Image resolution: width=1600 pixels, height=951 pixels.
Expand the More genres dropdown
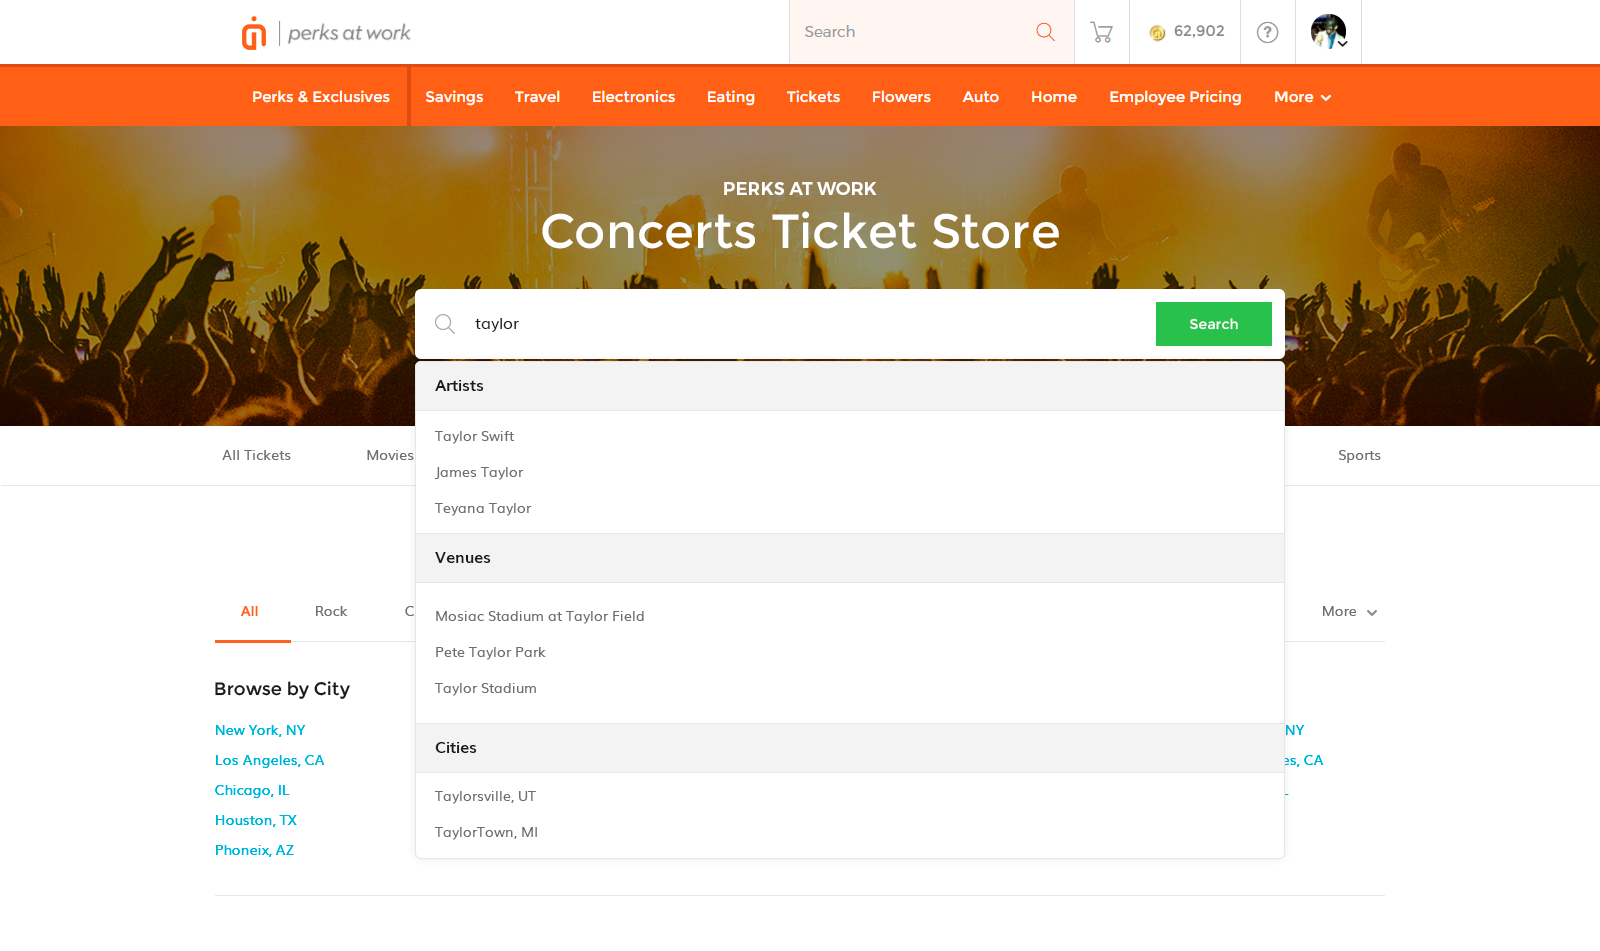pyautogui.click(x=1349, y=612)
